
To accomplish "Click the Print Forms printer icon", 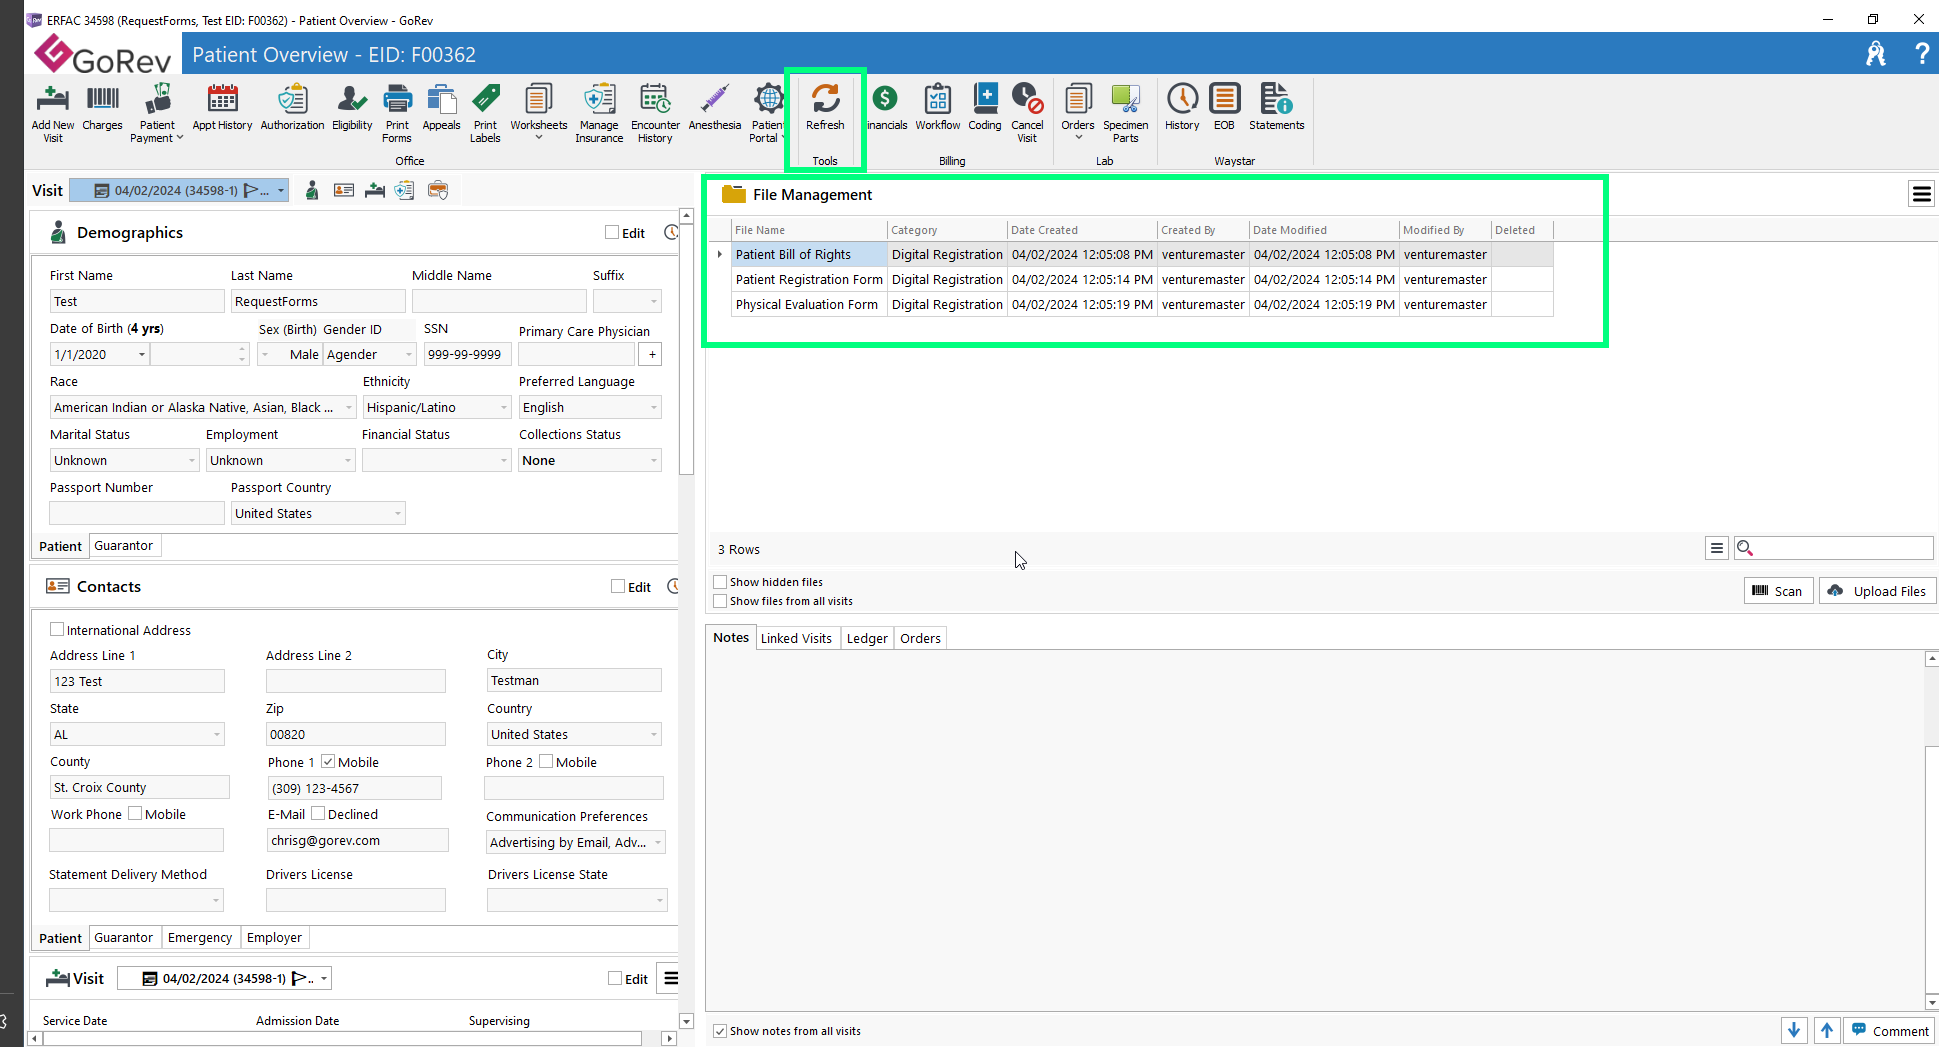I will pos(397,113).
